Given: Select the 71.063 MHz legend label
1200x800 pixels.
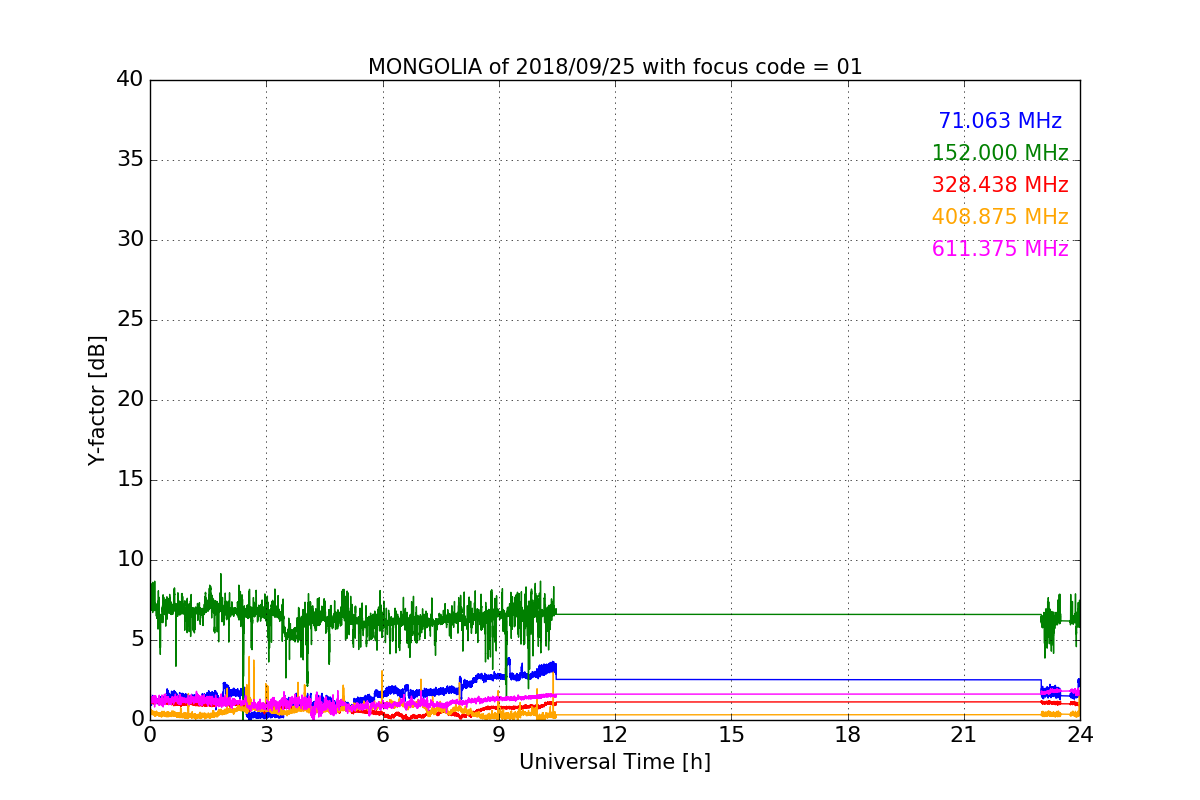Looking at the screenshot, I should pyautogui.click(x=1000, y=121).
